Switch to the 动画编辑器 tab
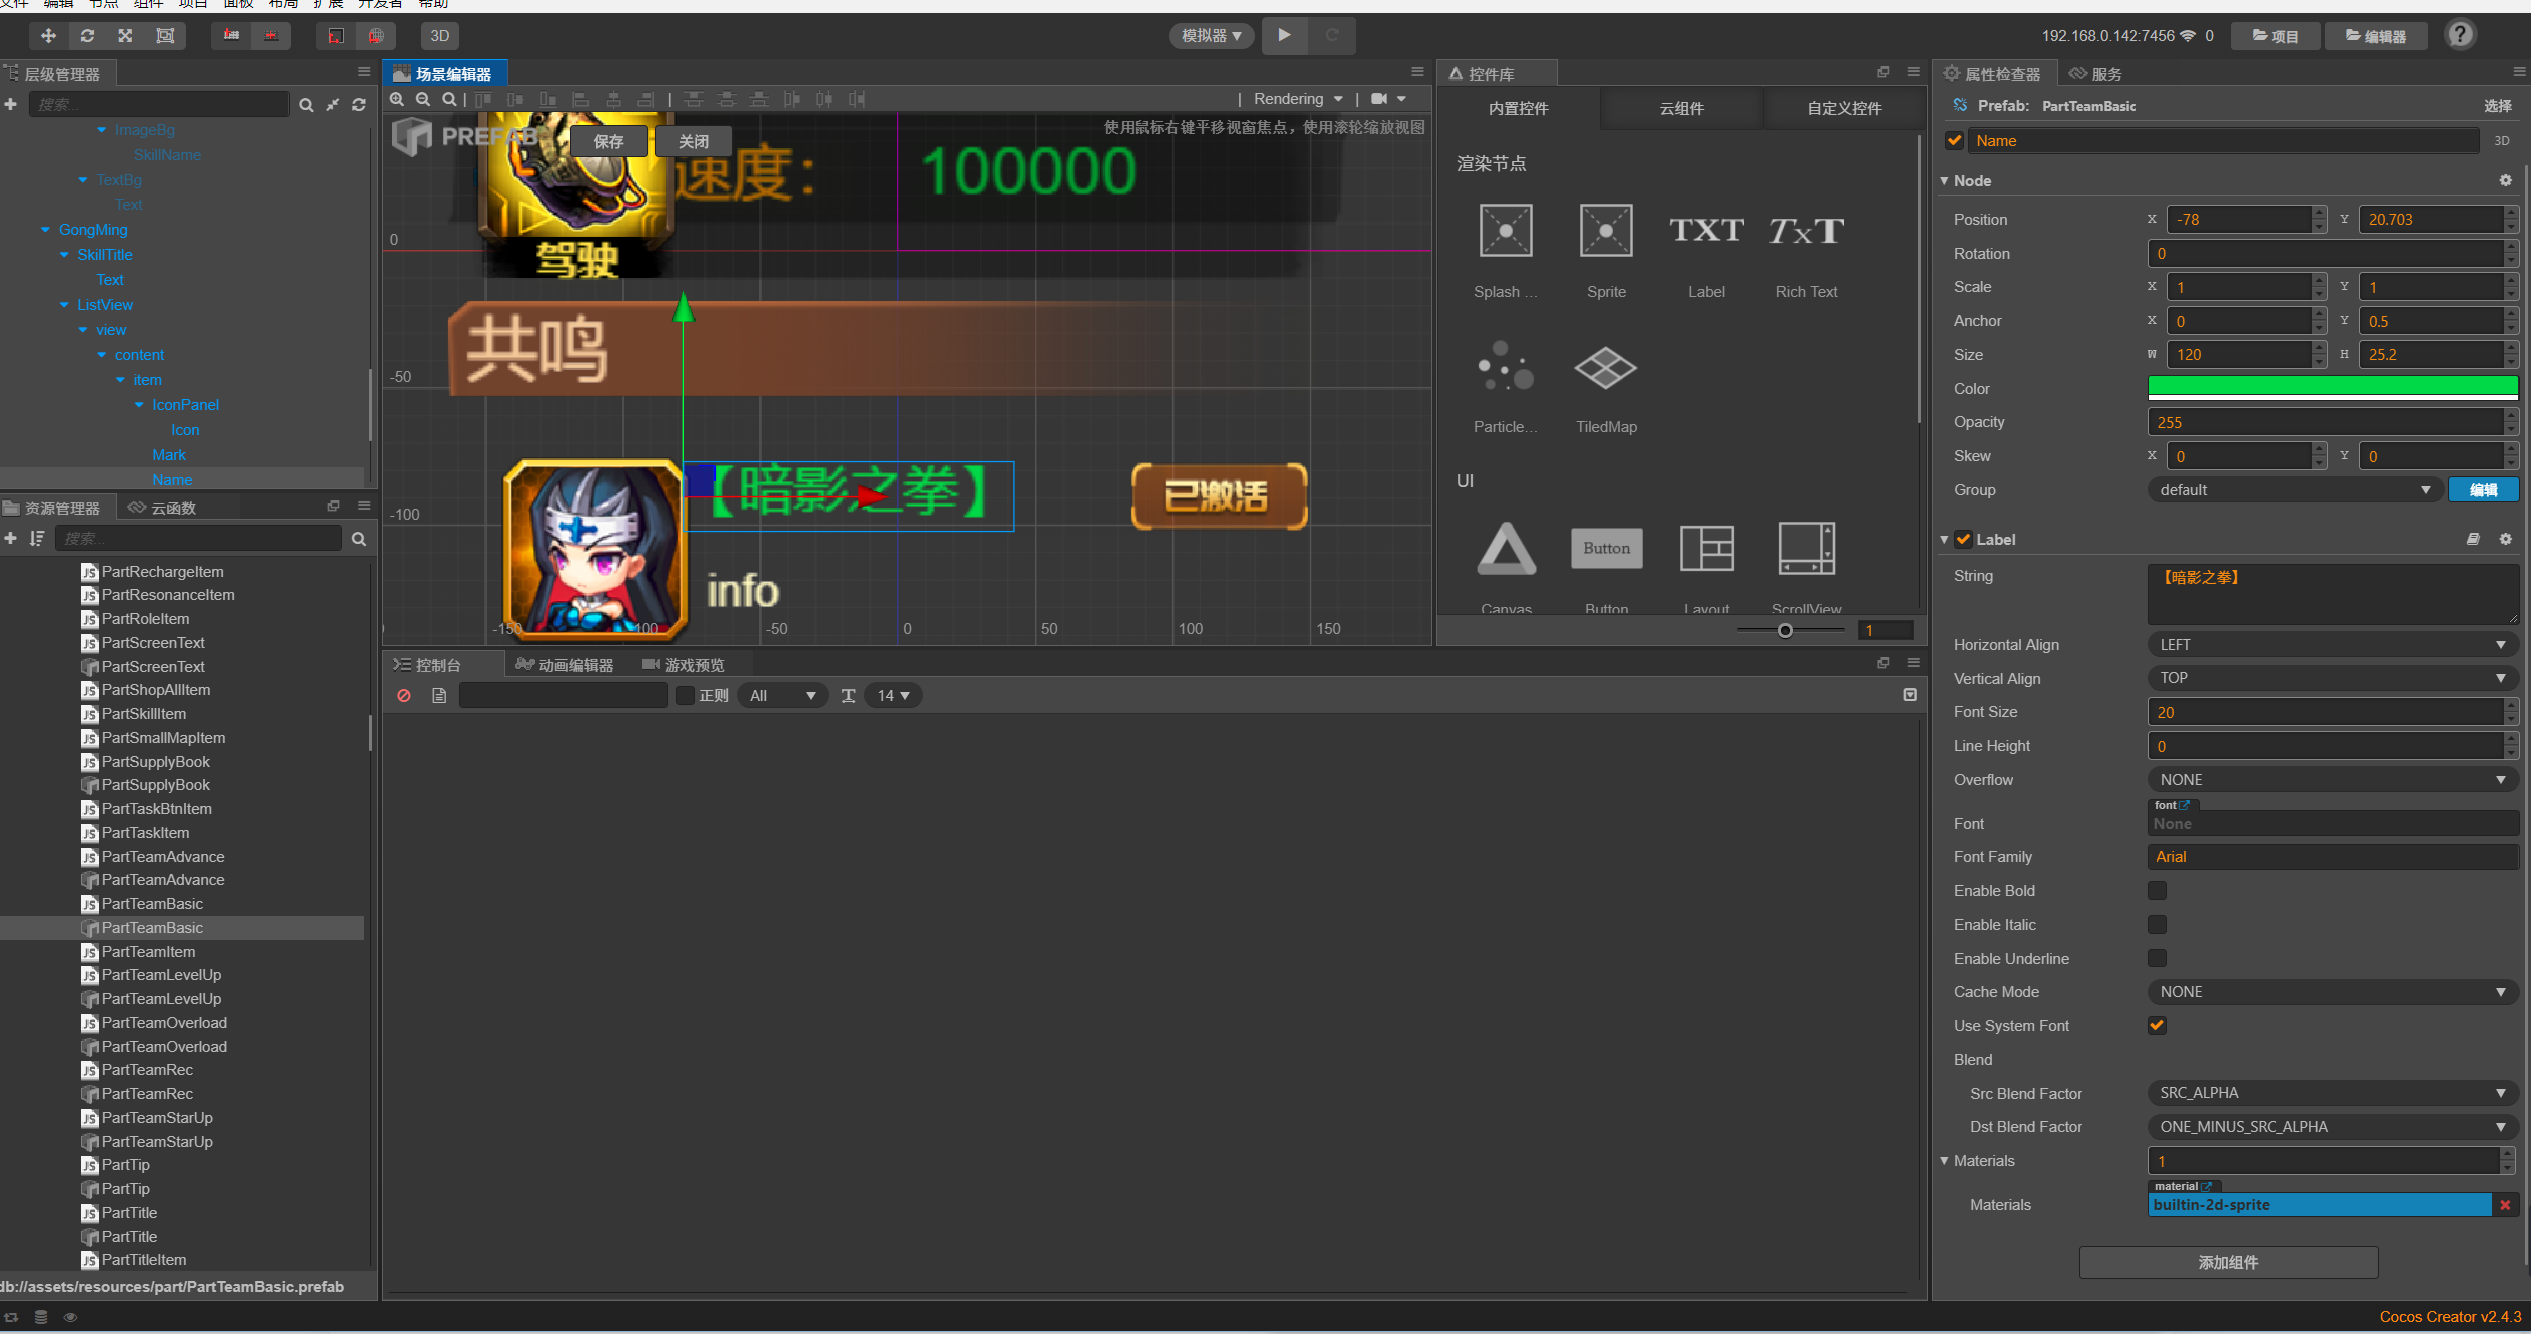This screenshot has width=2531, height=1334. click(565, 665)
